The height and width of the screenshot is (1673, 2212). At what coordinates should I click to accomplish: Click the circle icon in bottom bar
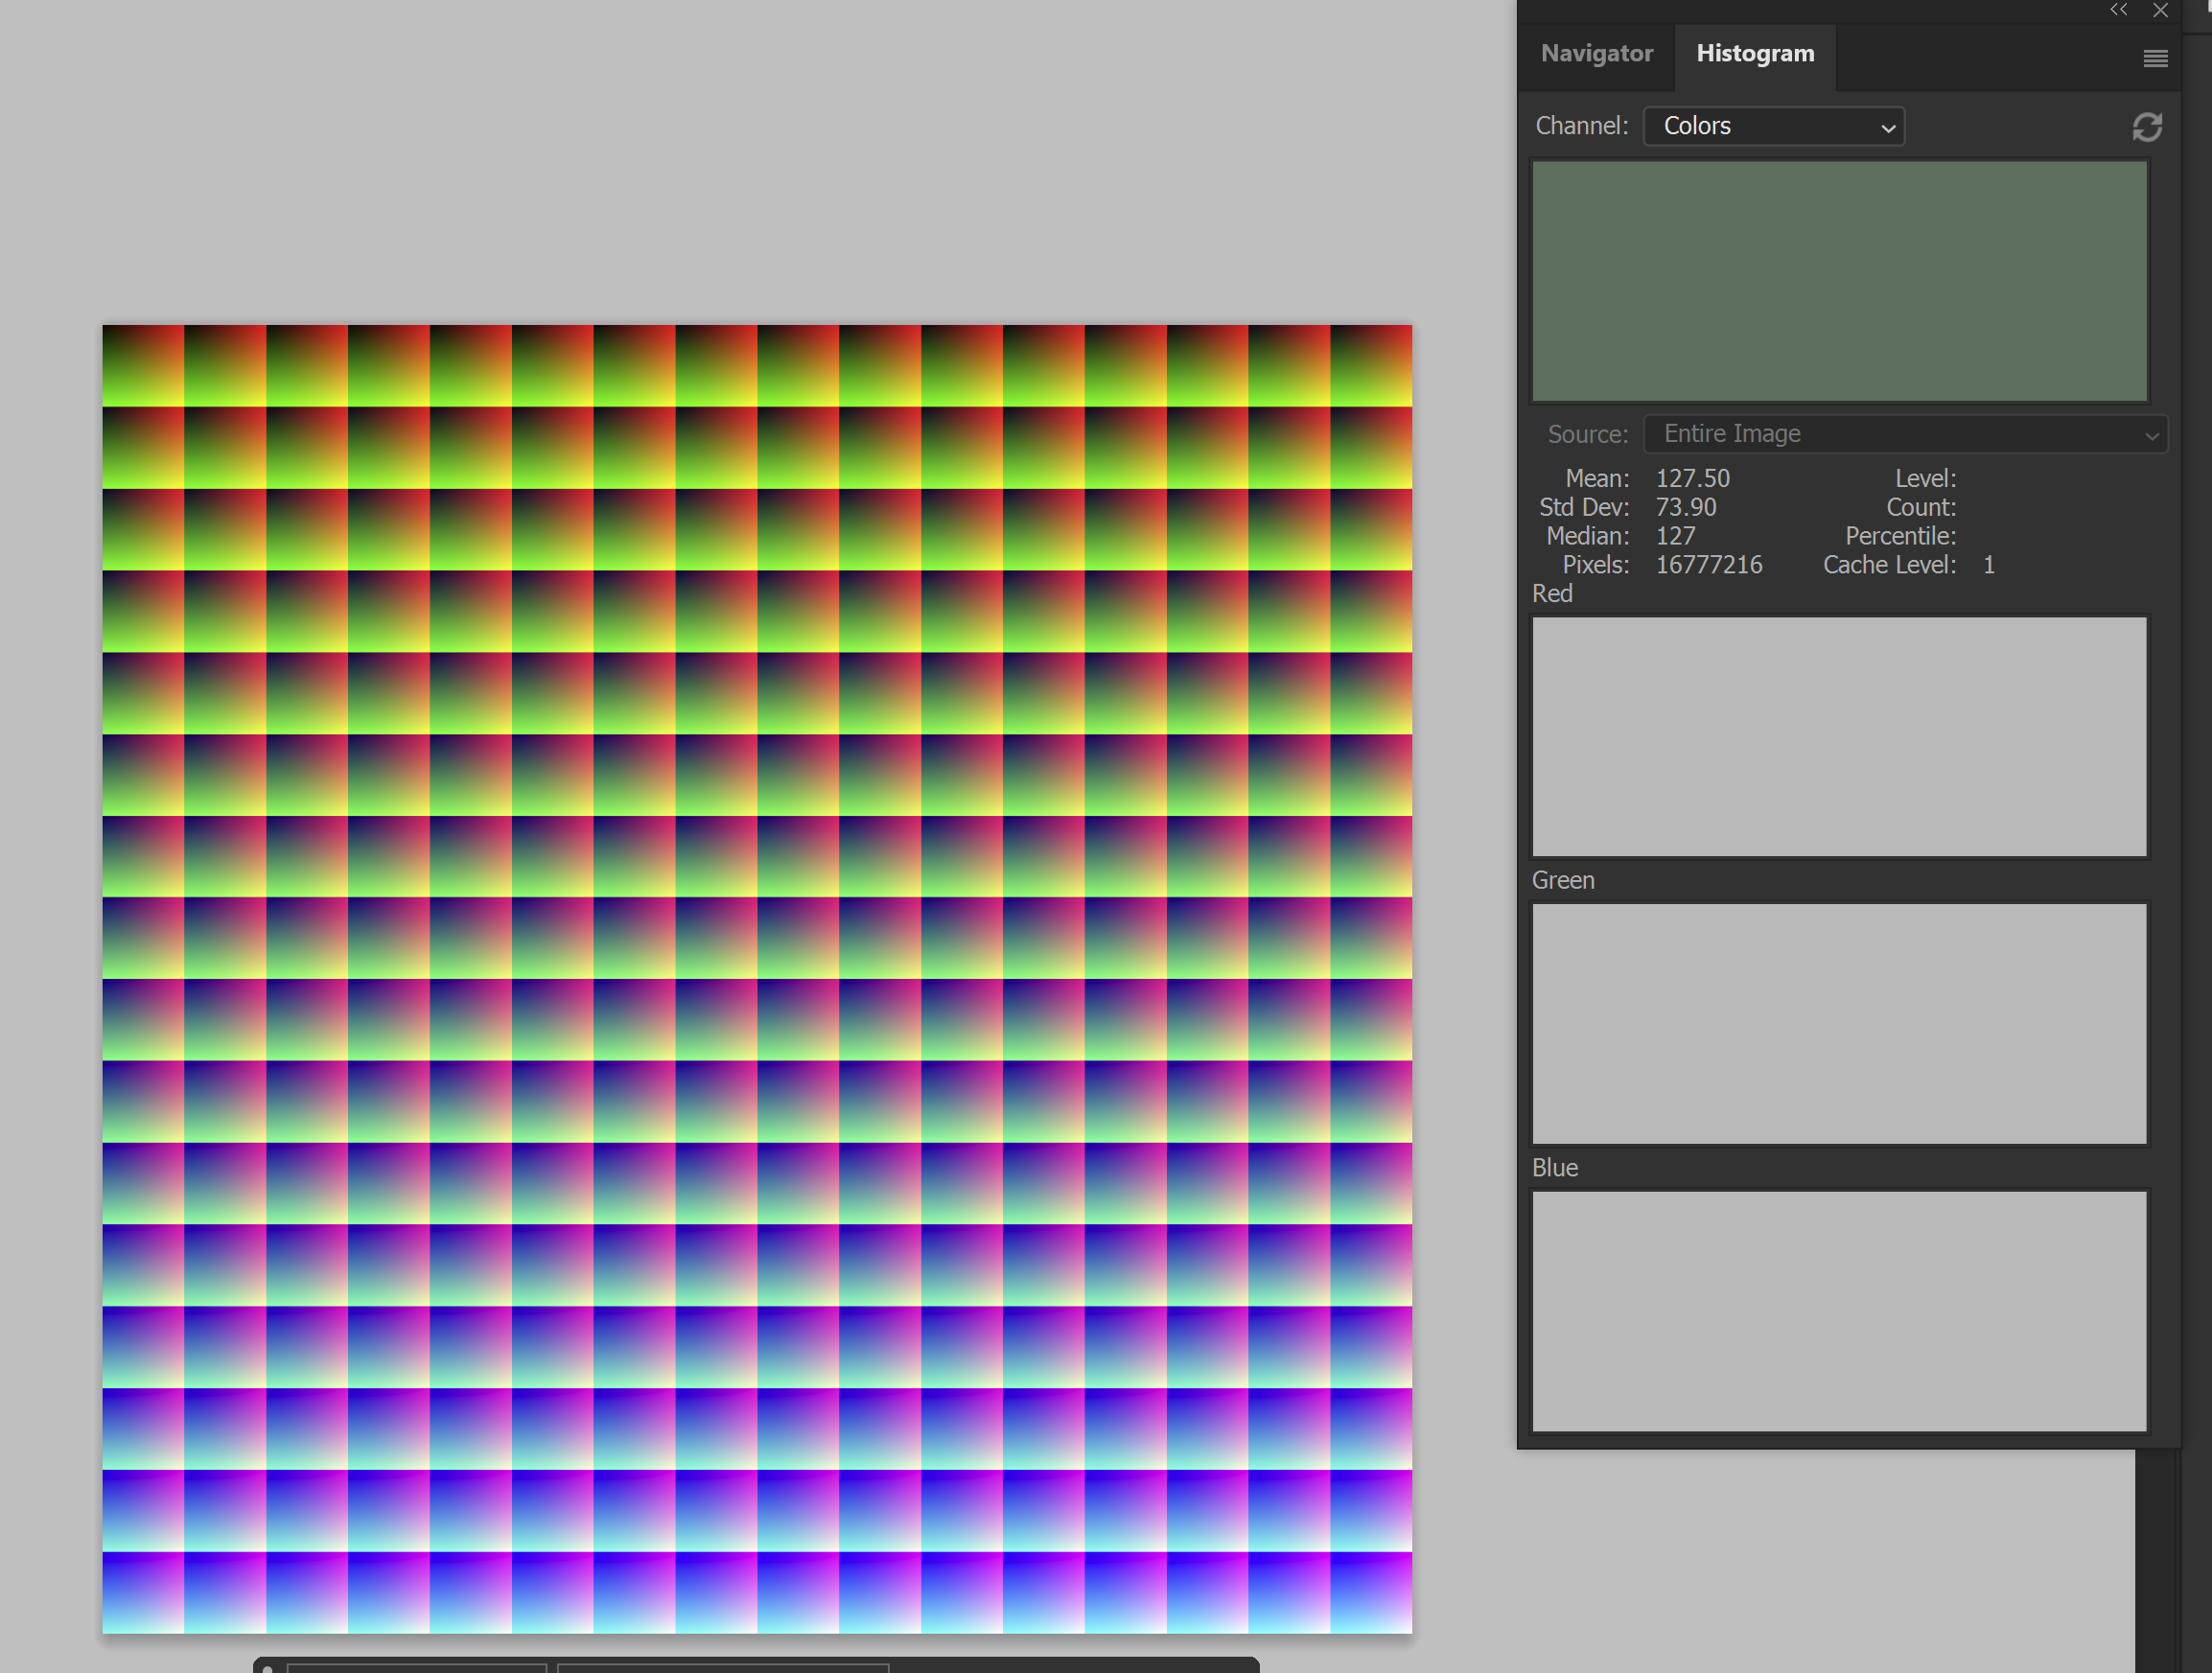267,1668
